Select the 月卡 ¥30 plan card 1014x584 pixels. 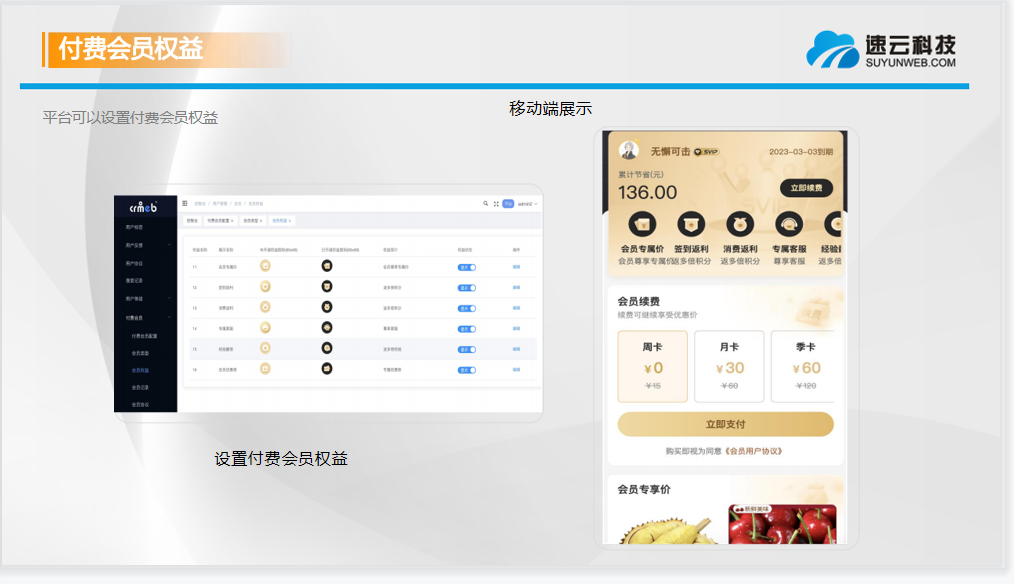(729, 366)
